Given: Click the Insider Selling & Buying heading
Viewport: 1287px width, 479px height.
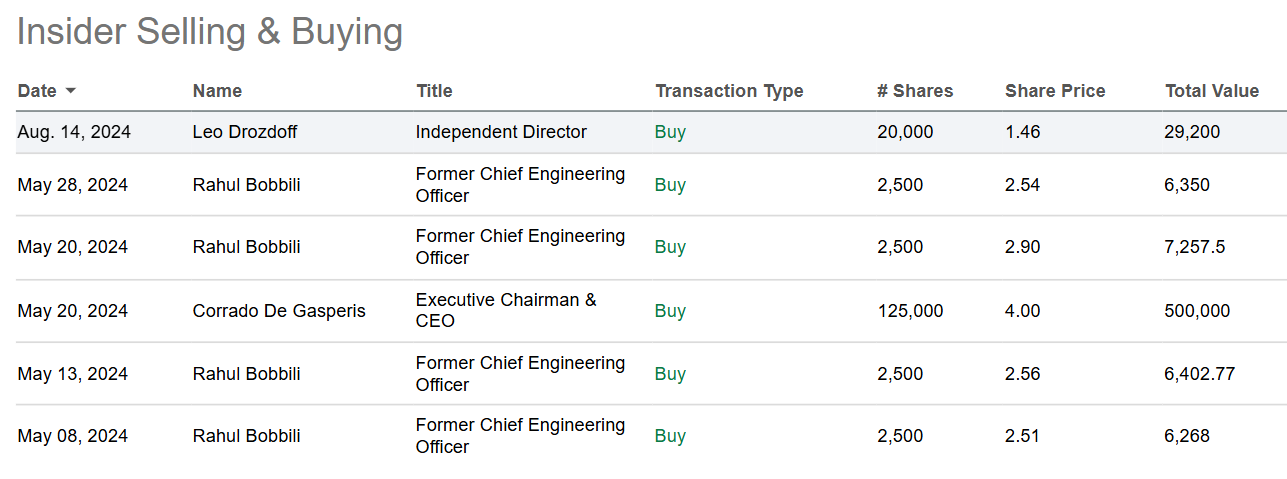Looking at the screenshot, I should tap(210, 32).
